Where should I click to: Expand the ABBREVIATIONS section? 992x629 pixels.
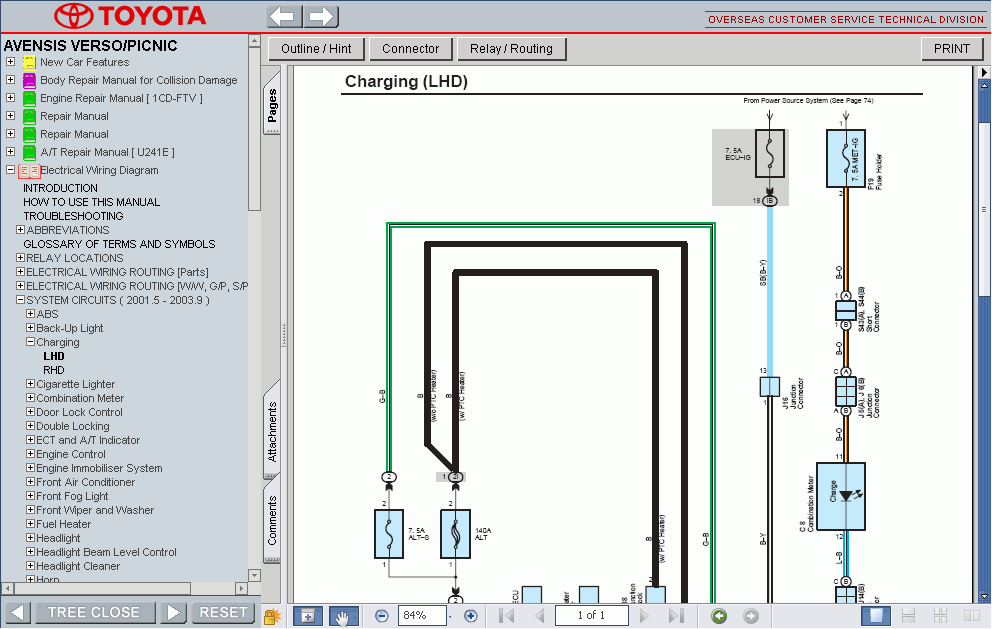(x=20, y=230)
